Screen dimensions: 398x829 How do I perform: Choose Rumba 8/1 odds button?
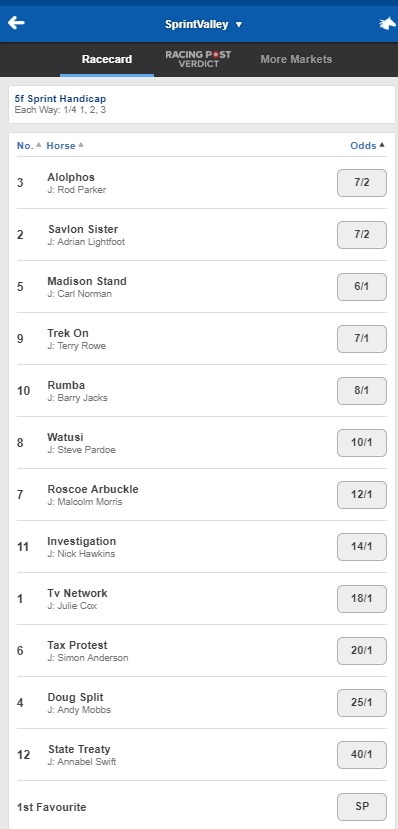pos(362,391)
